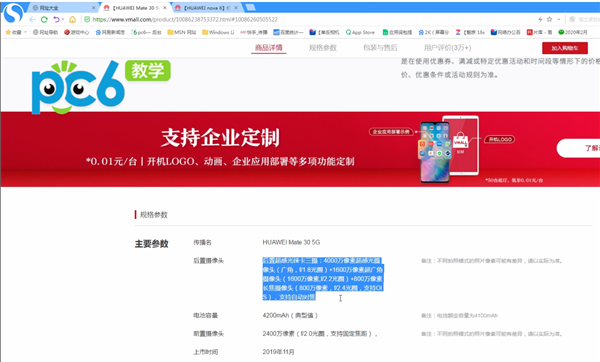Open the green 应用 bookmark
Screen dimensions: 600x362
397,32
